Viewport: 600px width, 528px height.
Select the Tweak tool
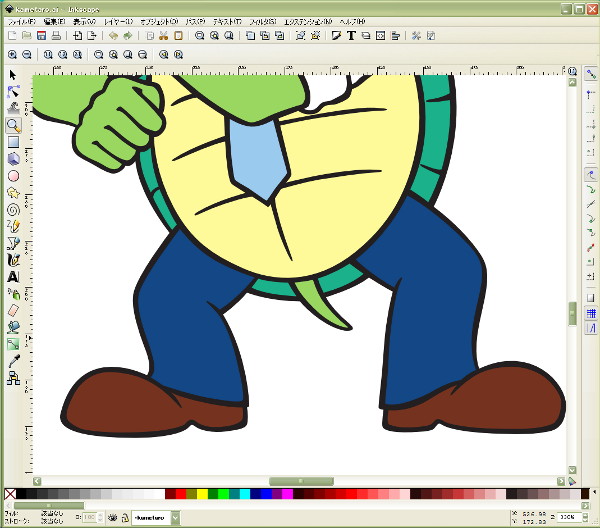coord(13,109)
